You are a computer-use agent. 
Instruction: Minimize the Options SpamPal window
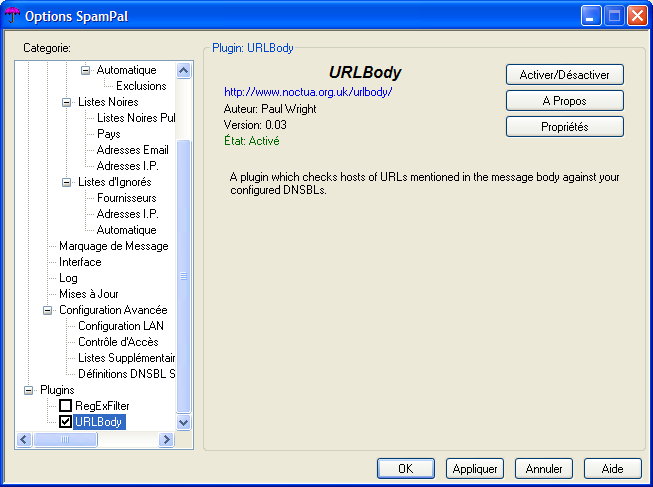[591, 16]
